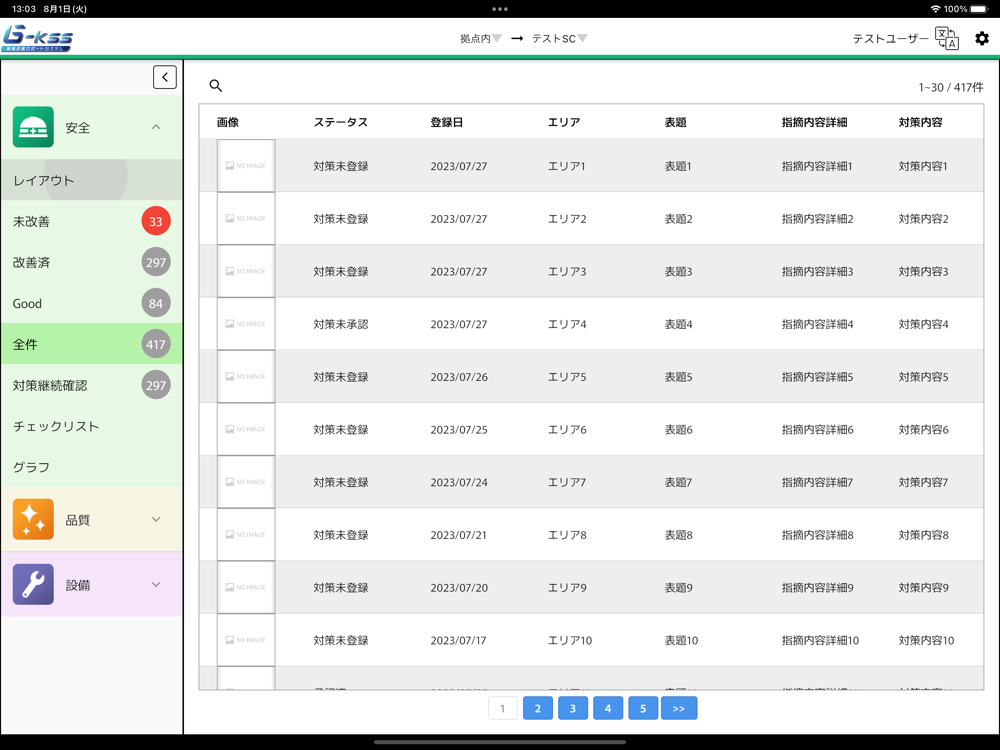The width and height of the screenshot is (1000, 750).
Task: Click the red 33 badge
Action: click(156, 221)
